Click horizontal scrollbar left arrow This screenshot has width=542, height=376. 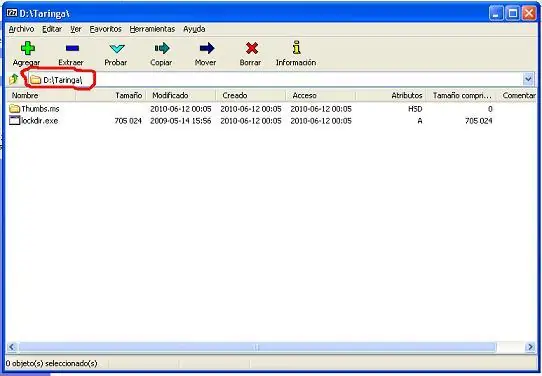tap(12, 347)
